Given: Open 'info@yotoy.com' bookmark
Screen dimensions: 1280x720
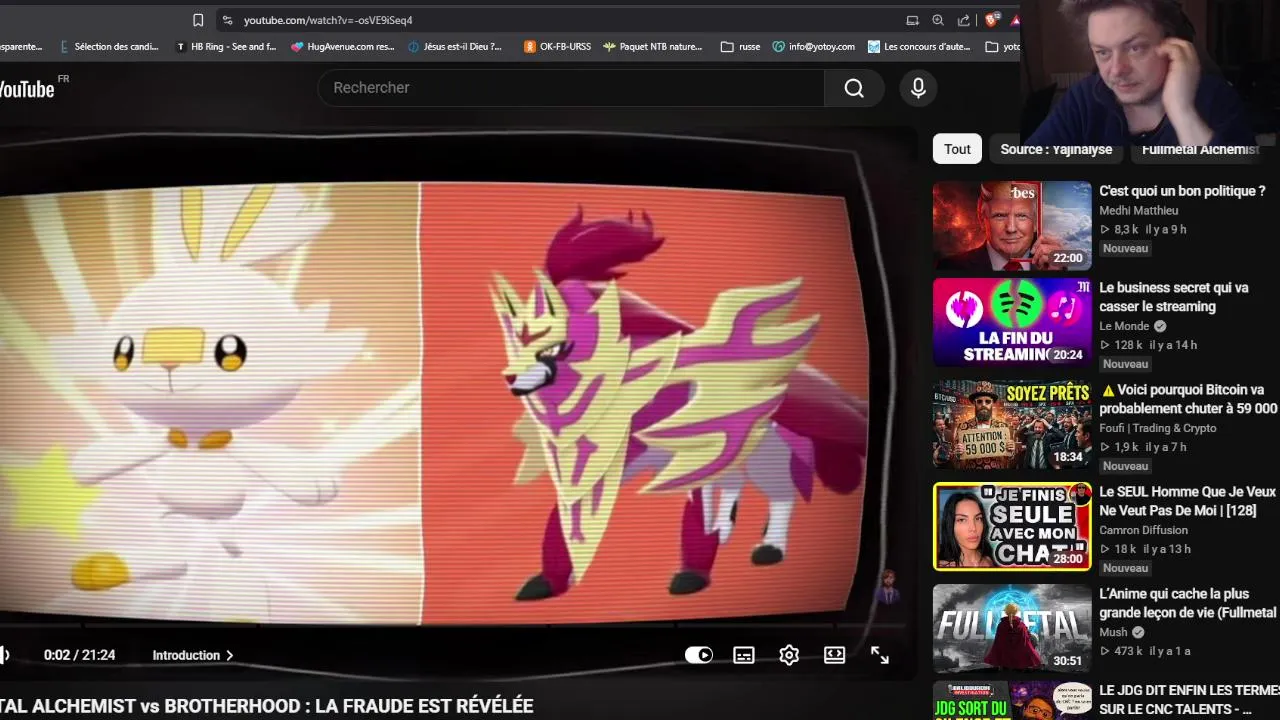Looking at the screenshot, I should (813, 46).
